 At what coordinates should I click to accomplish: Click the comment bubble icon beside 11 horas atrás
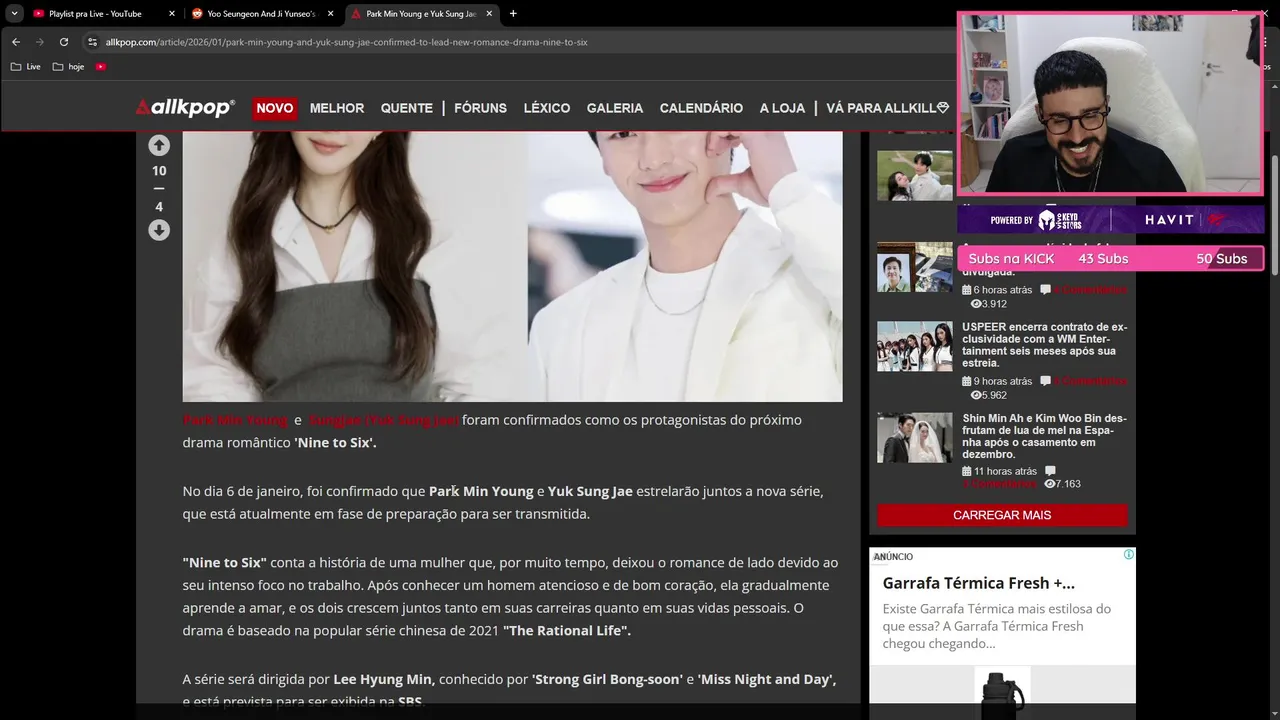[1050, 471]
